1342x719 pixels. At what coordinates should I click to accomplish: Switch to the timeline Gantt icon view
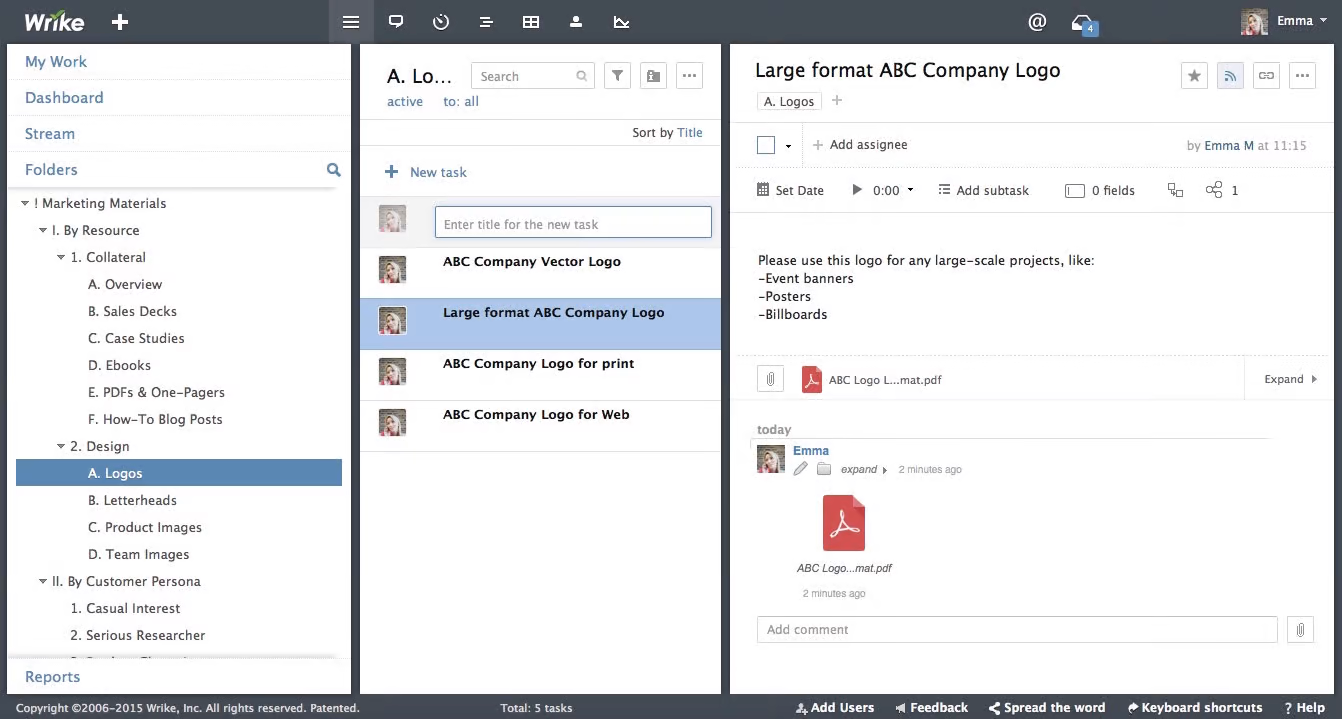click(x=486, y=21)
